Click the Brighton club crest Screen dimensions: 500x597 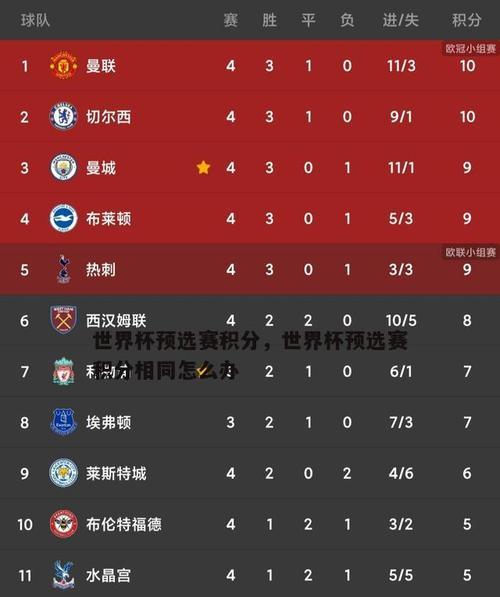64,218
